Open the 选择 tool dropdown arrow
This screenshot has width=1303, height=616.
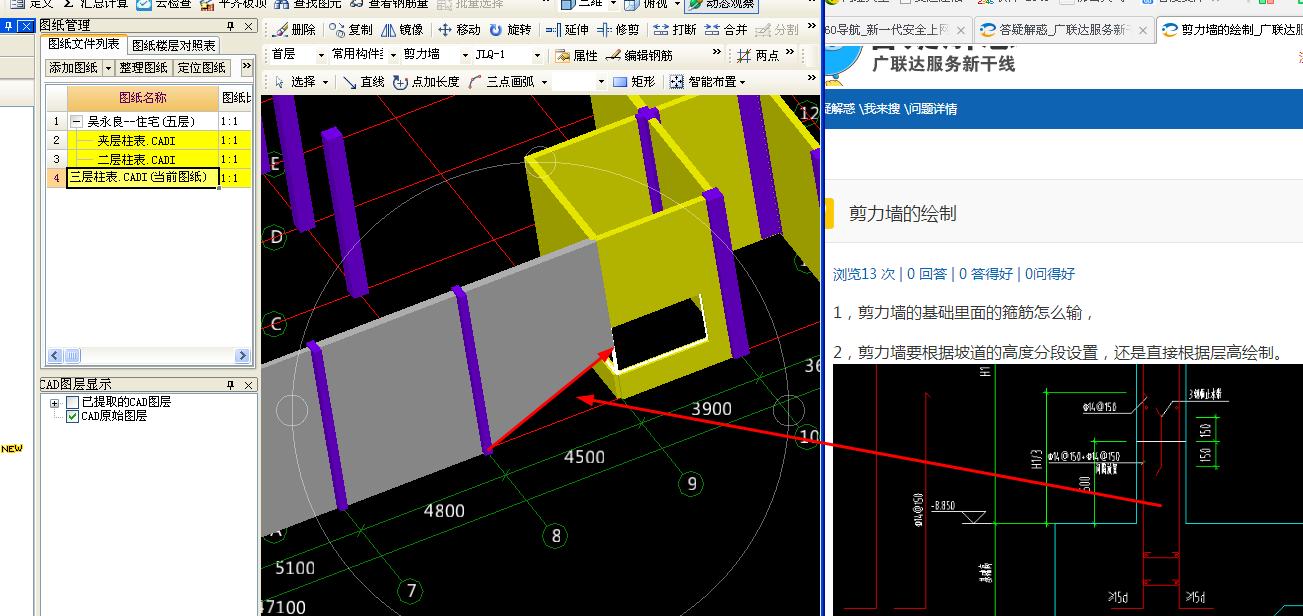point(326,82)
